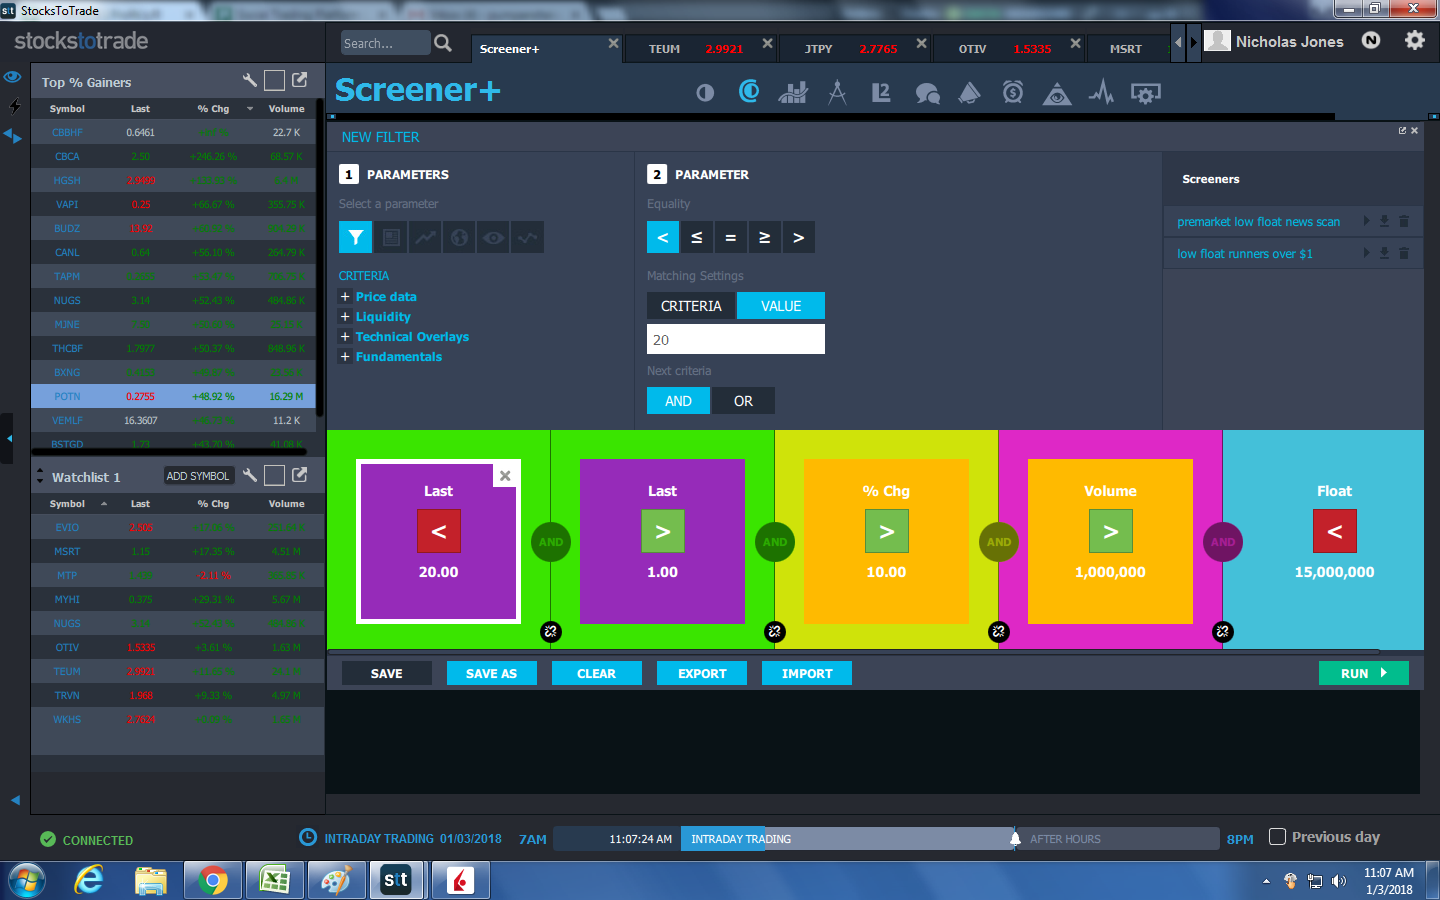The image size is (1440, 900).
Task: Click the wrench icon in Top % Gainers
Action: coord(250,81)
